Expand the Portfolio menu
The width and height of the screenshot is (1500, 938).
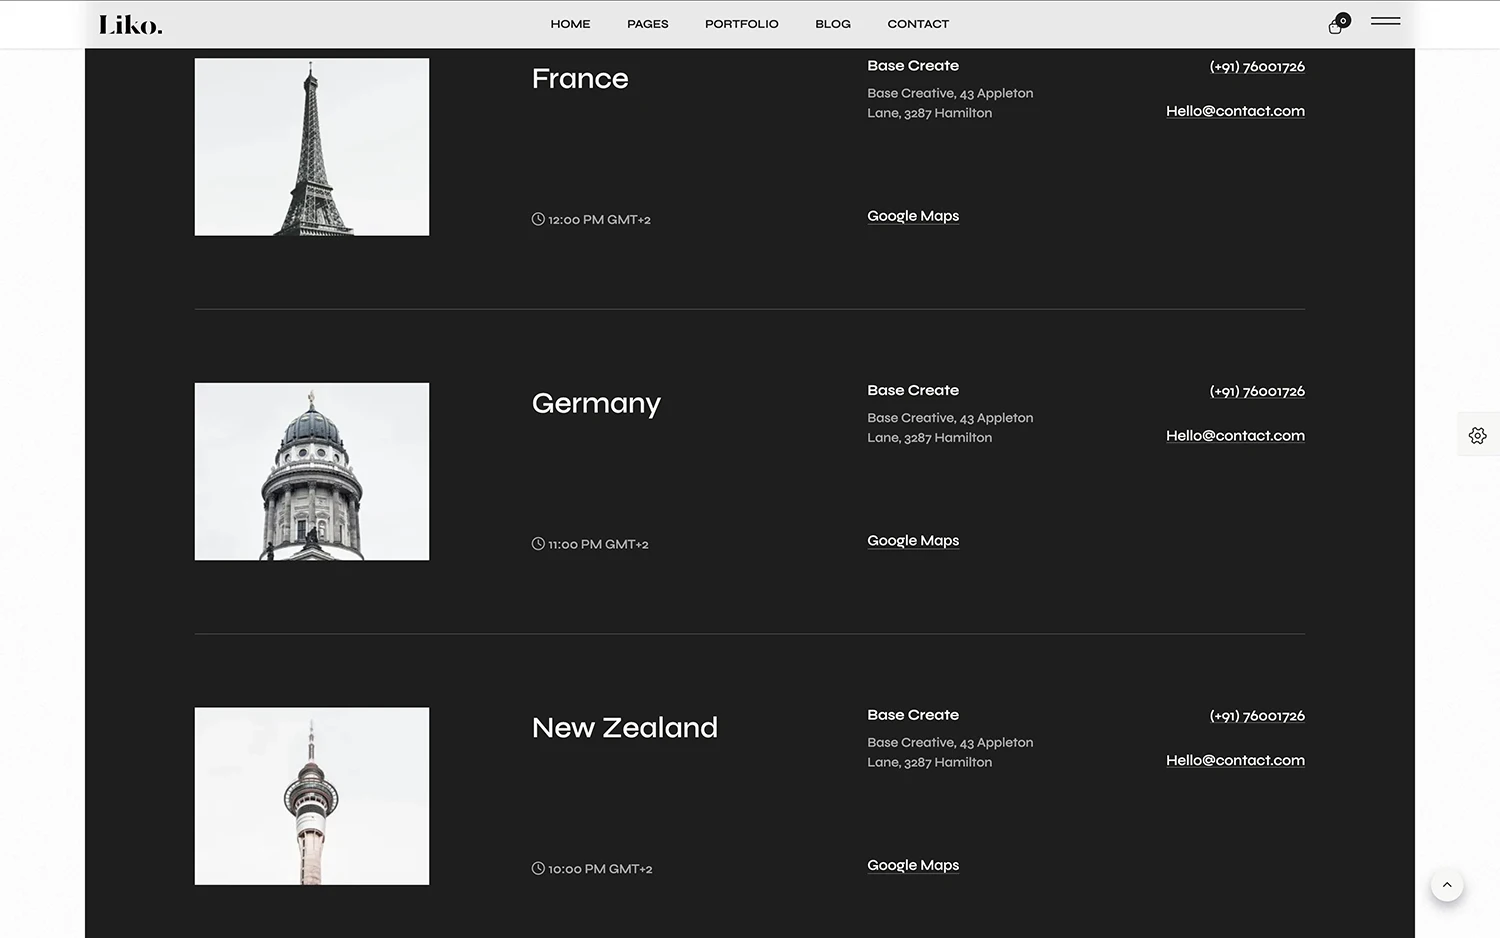click(741, 24)
